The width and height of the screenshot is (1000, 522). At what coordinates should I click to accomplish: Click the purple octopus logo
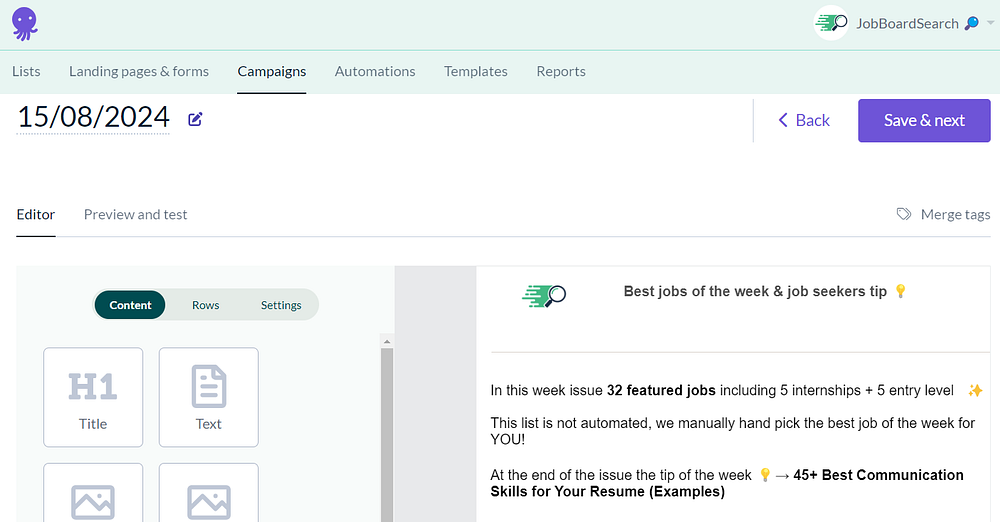click(x=25, y=24)
